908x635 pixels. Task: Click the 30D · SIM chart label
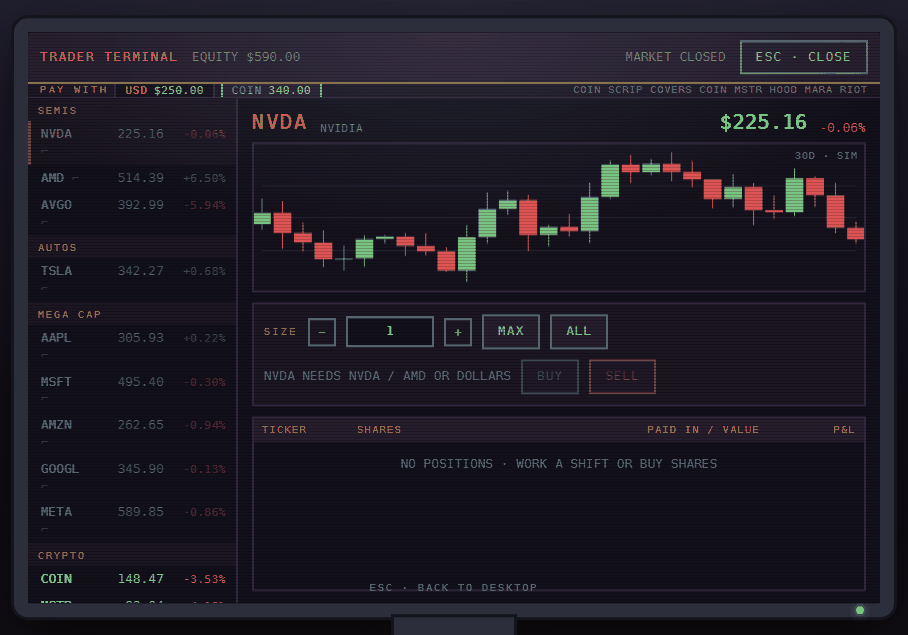click(x=826, y=156)
